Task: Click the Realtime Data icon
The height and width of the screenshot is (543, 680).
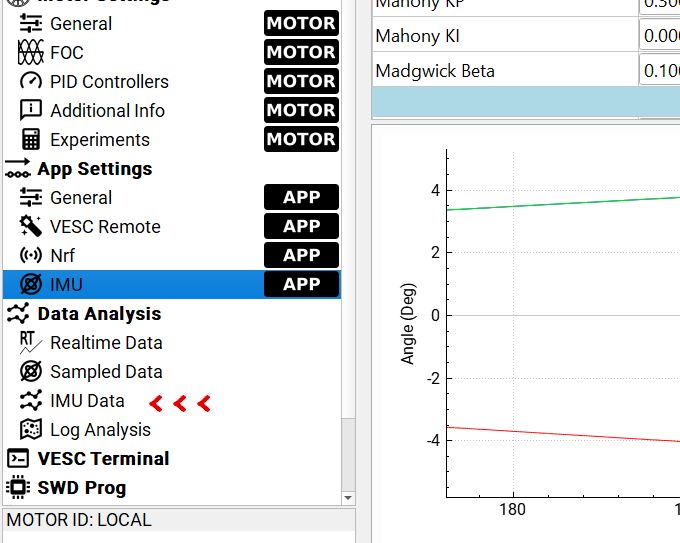Action: 31,343
